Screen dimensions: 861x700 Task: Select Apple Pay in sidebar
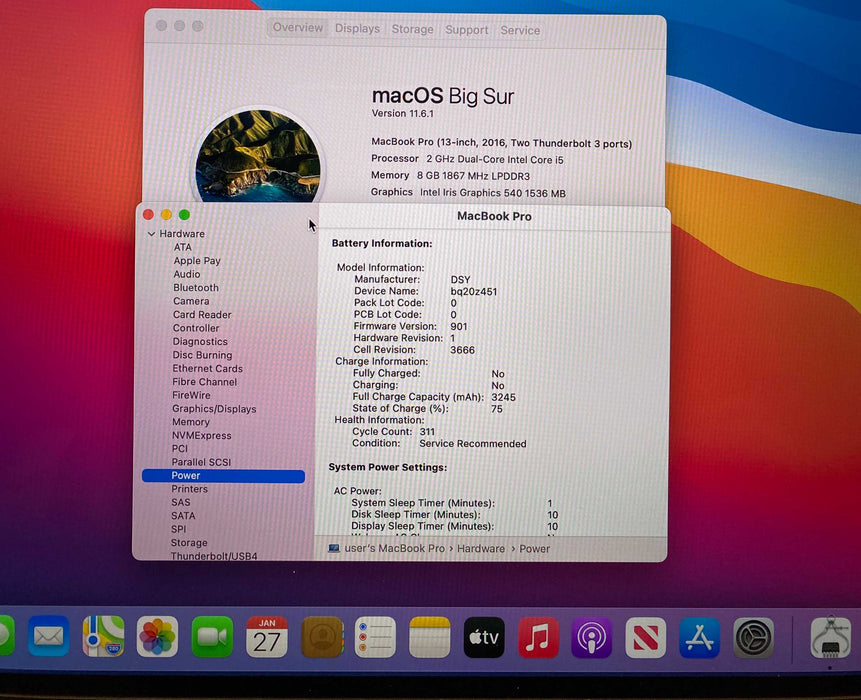coord(197,261)
